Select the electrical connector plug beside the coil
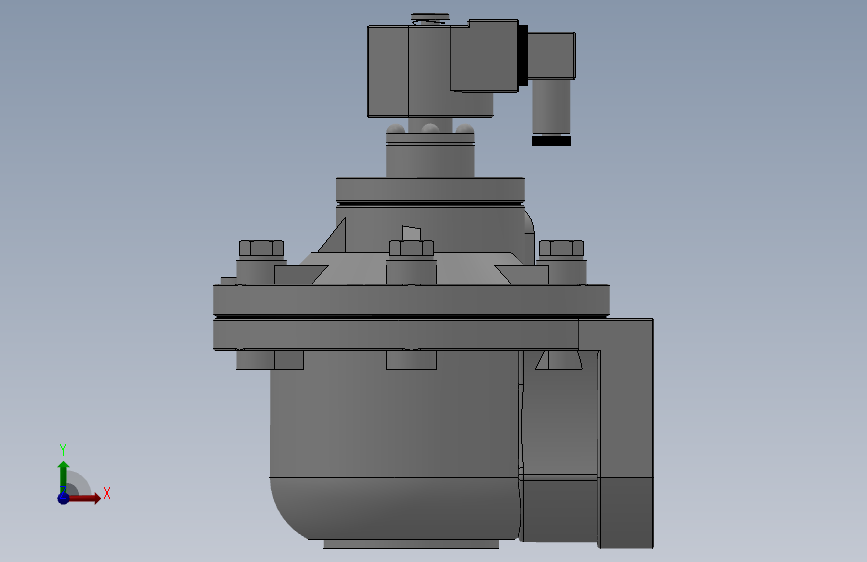The height and width of the screenshot is (562, 867). point(552,55)
